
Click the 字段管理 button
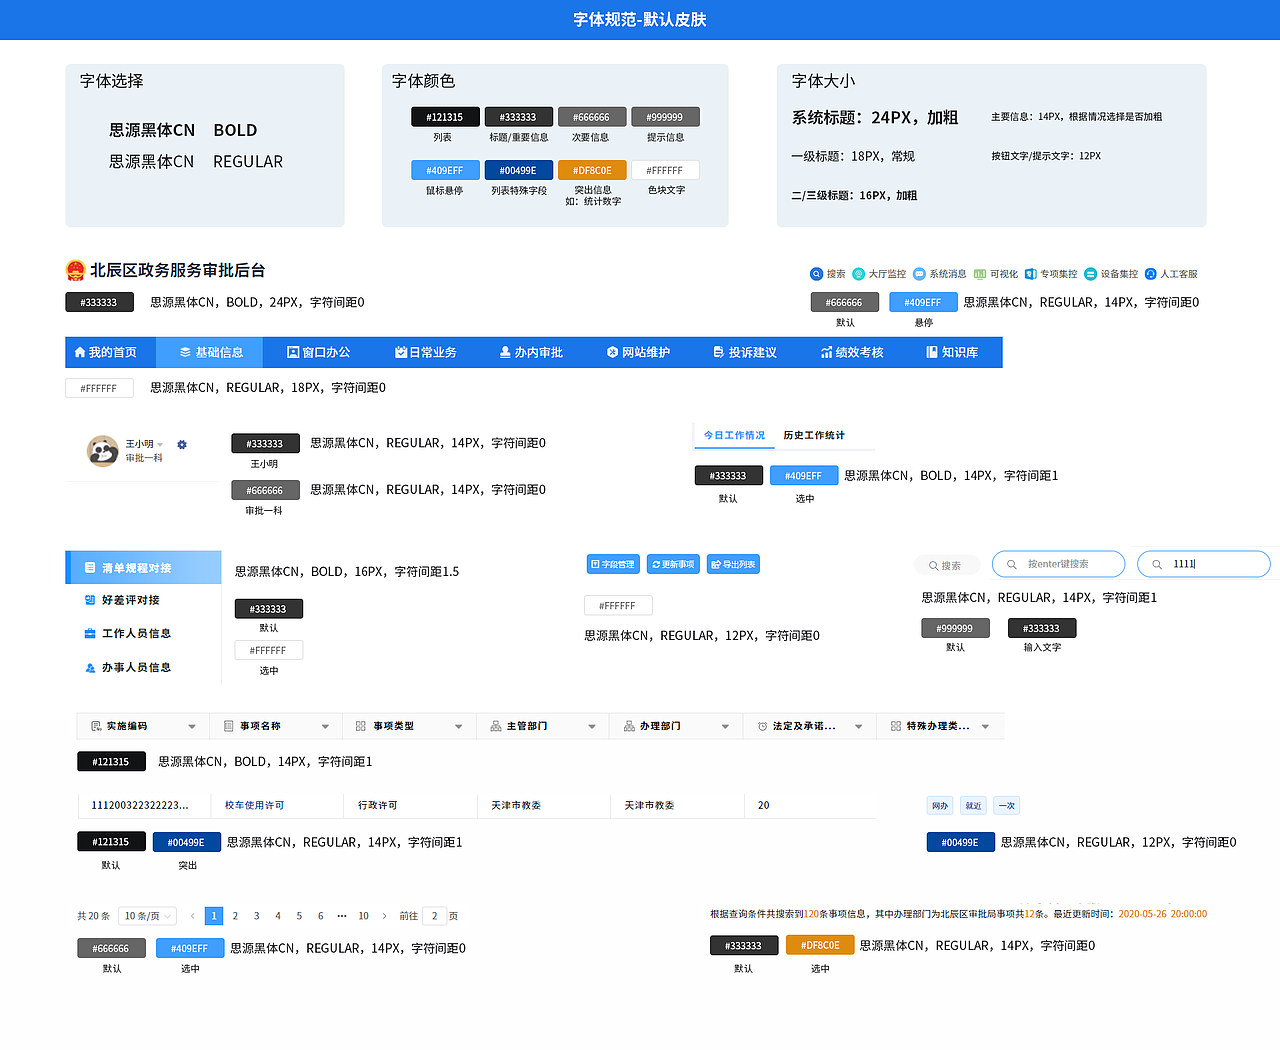pos(613,564)
